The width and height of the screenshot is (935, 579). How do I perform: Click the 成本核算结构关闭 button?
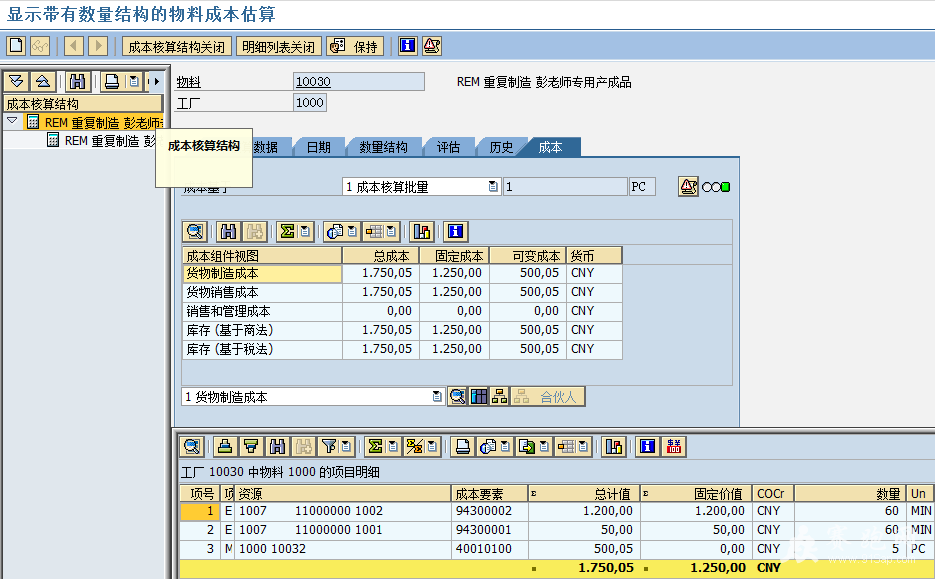point(177,47)
